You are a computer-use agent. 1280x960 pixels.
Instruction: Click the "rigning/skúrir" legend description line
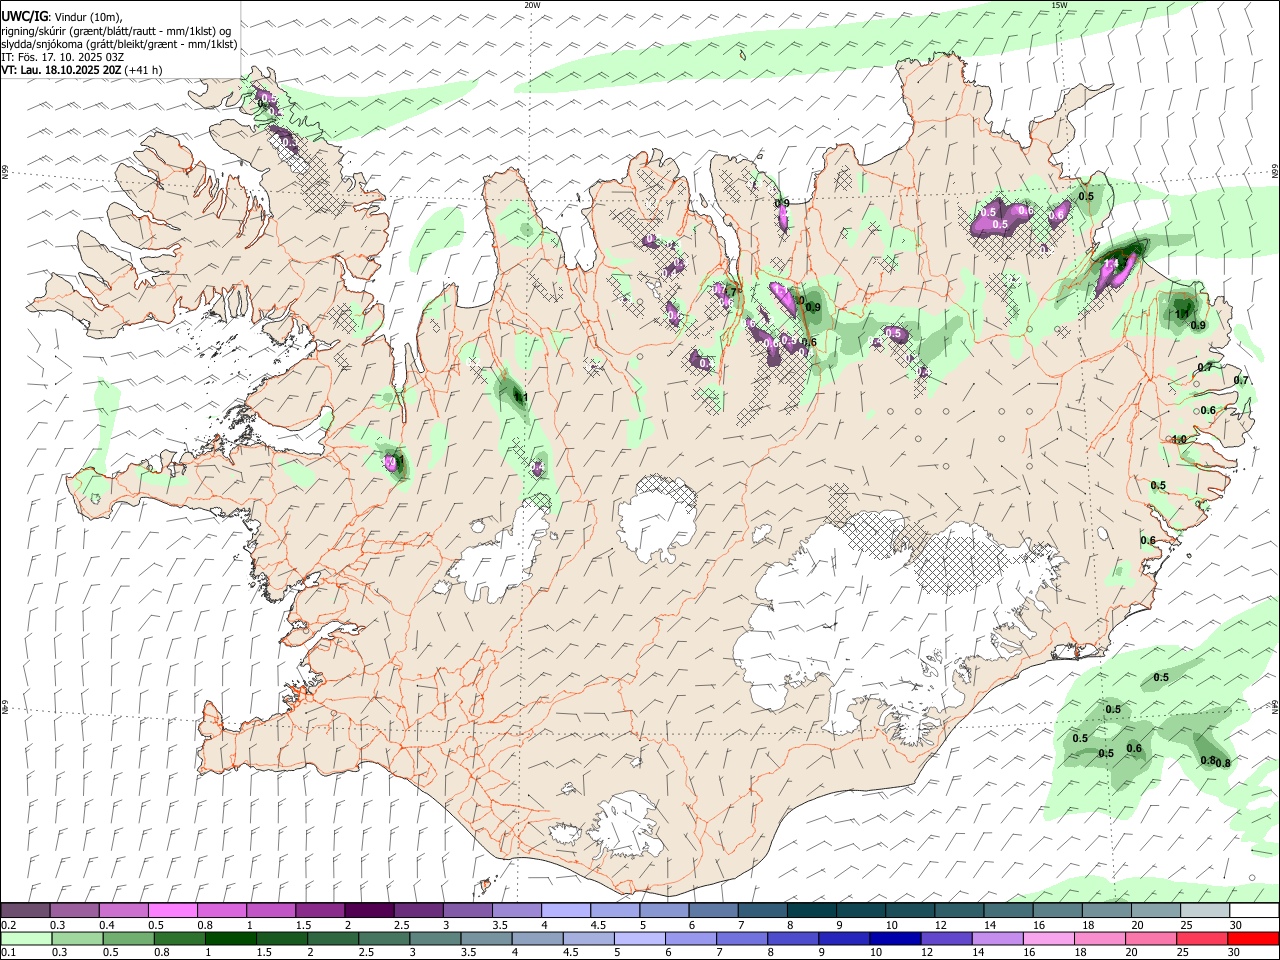[116, 31]
